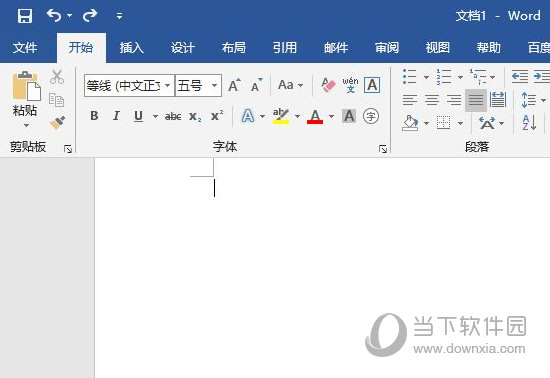The image size is (550, 378).
Task: Expand the 粘贴 paste options arrow
Action: (26, 125)
